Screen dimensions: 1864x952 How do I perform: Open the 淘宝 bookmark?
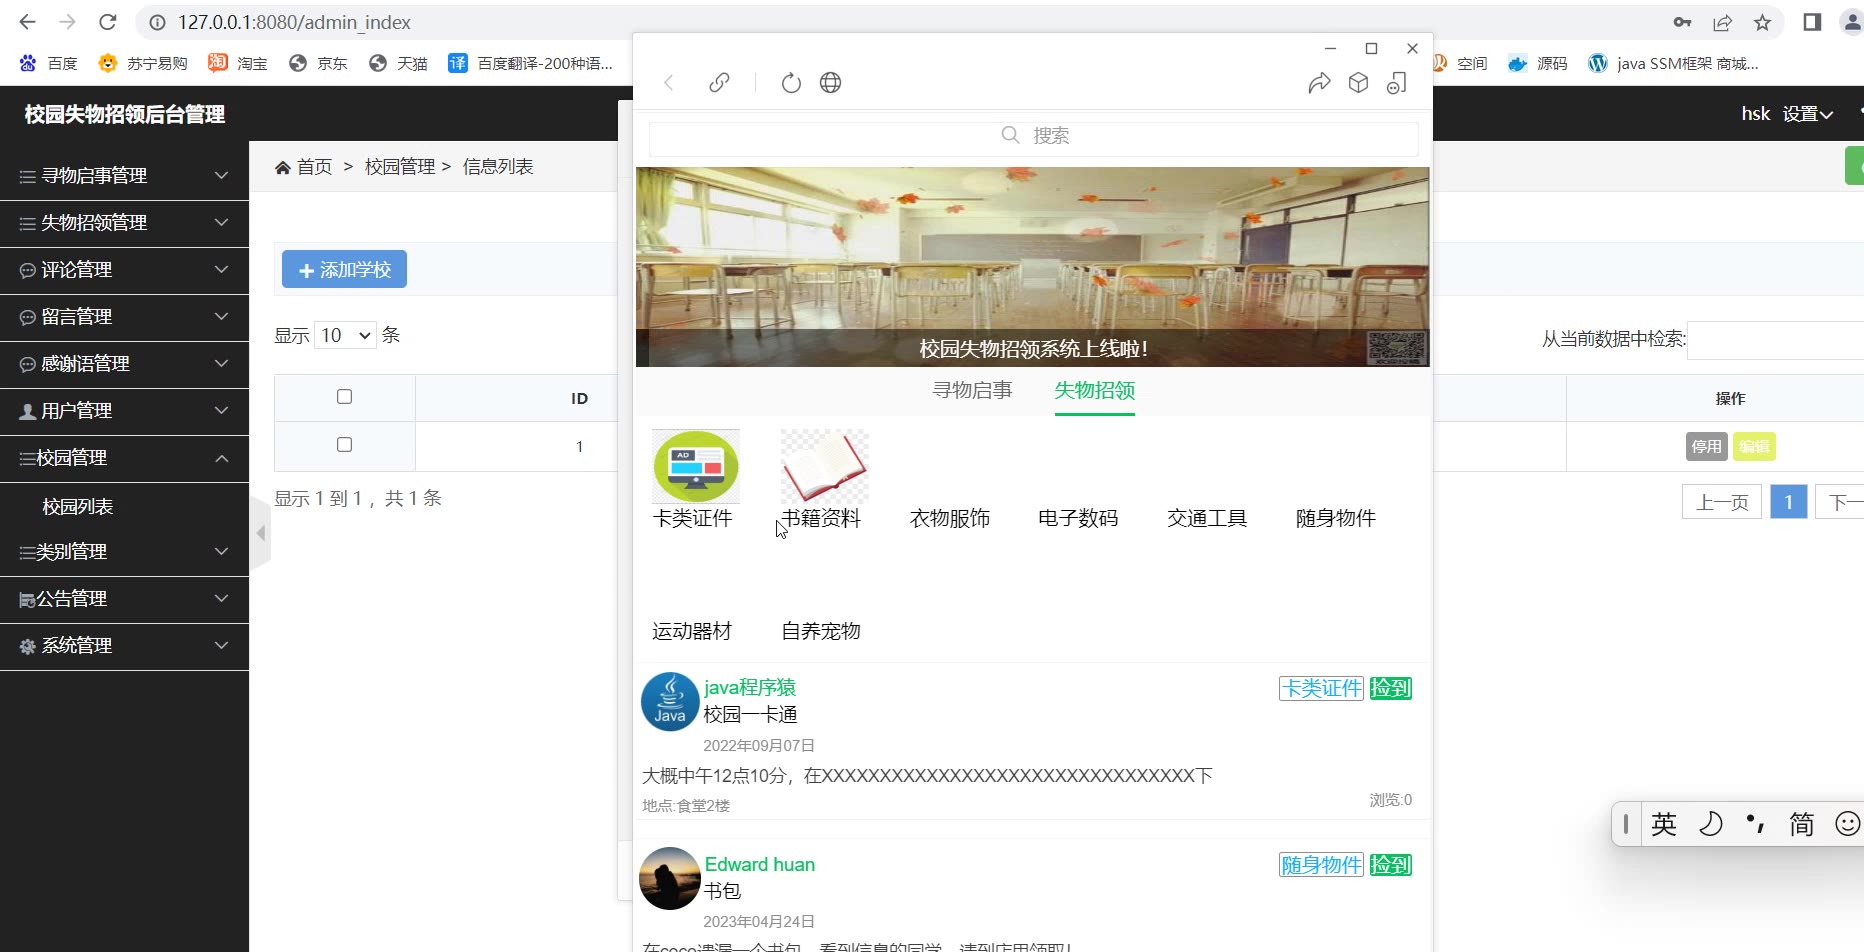click(238, 63)
